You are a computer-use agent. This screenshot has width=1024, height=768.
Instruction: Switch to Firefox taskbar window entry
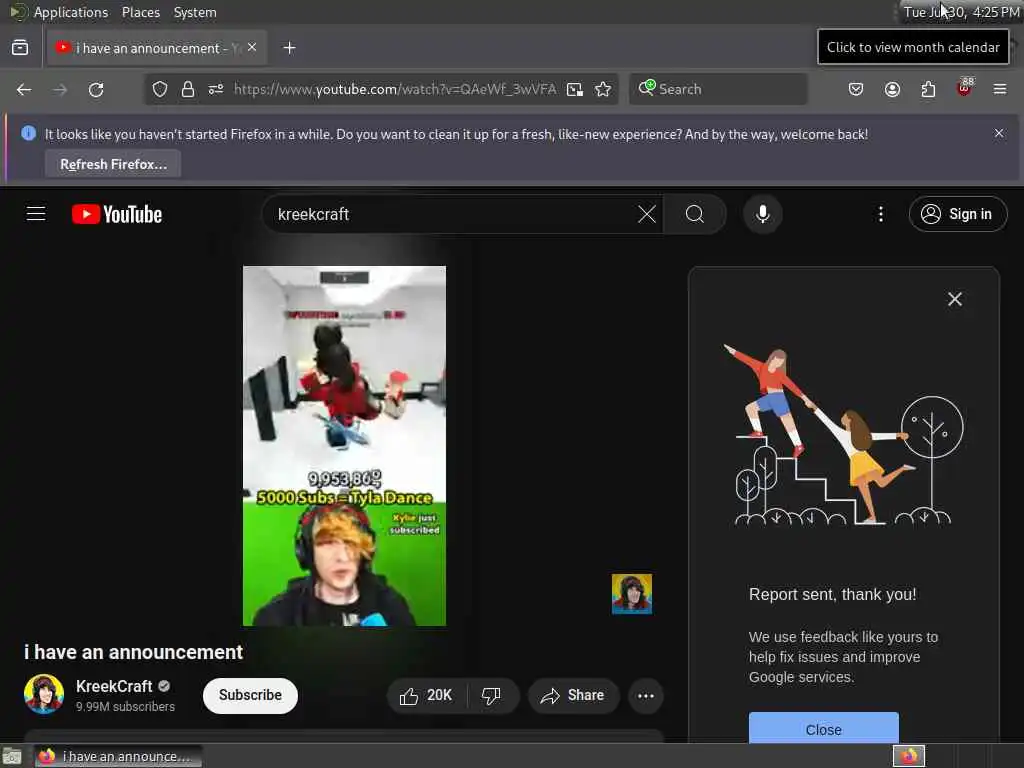coord(118,756)
